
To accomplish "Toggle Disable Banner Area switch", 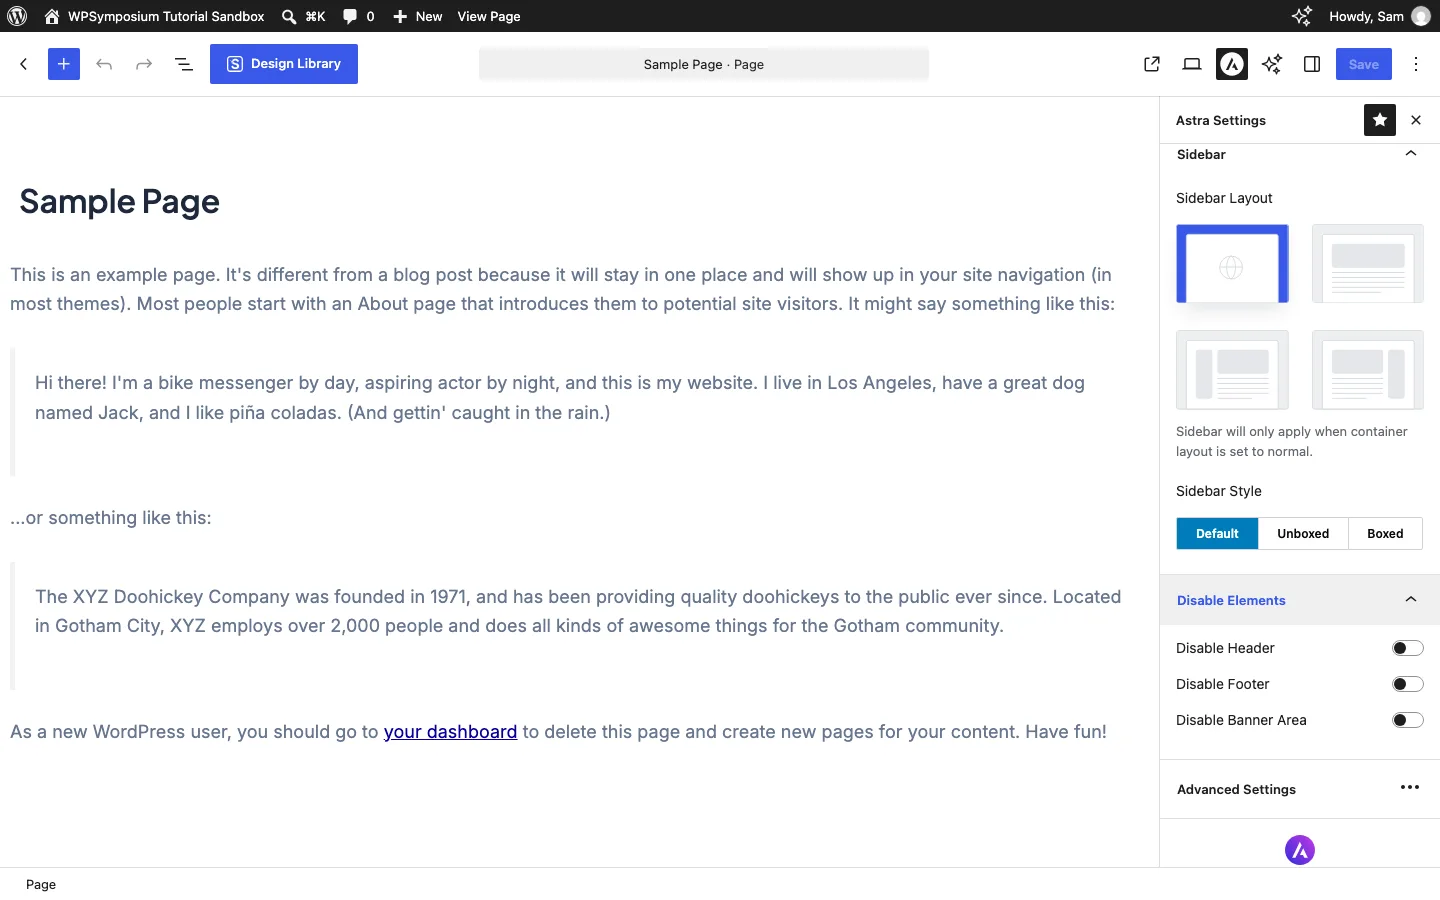I will click(x=1407, y=720).
